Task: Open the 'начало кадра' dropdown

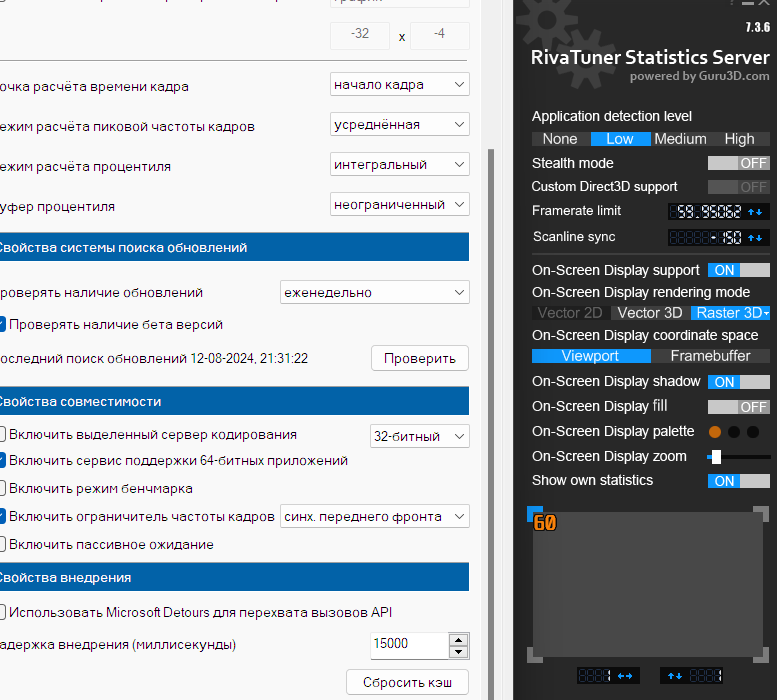Action: pyautogui.click(x=399, y=84)
